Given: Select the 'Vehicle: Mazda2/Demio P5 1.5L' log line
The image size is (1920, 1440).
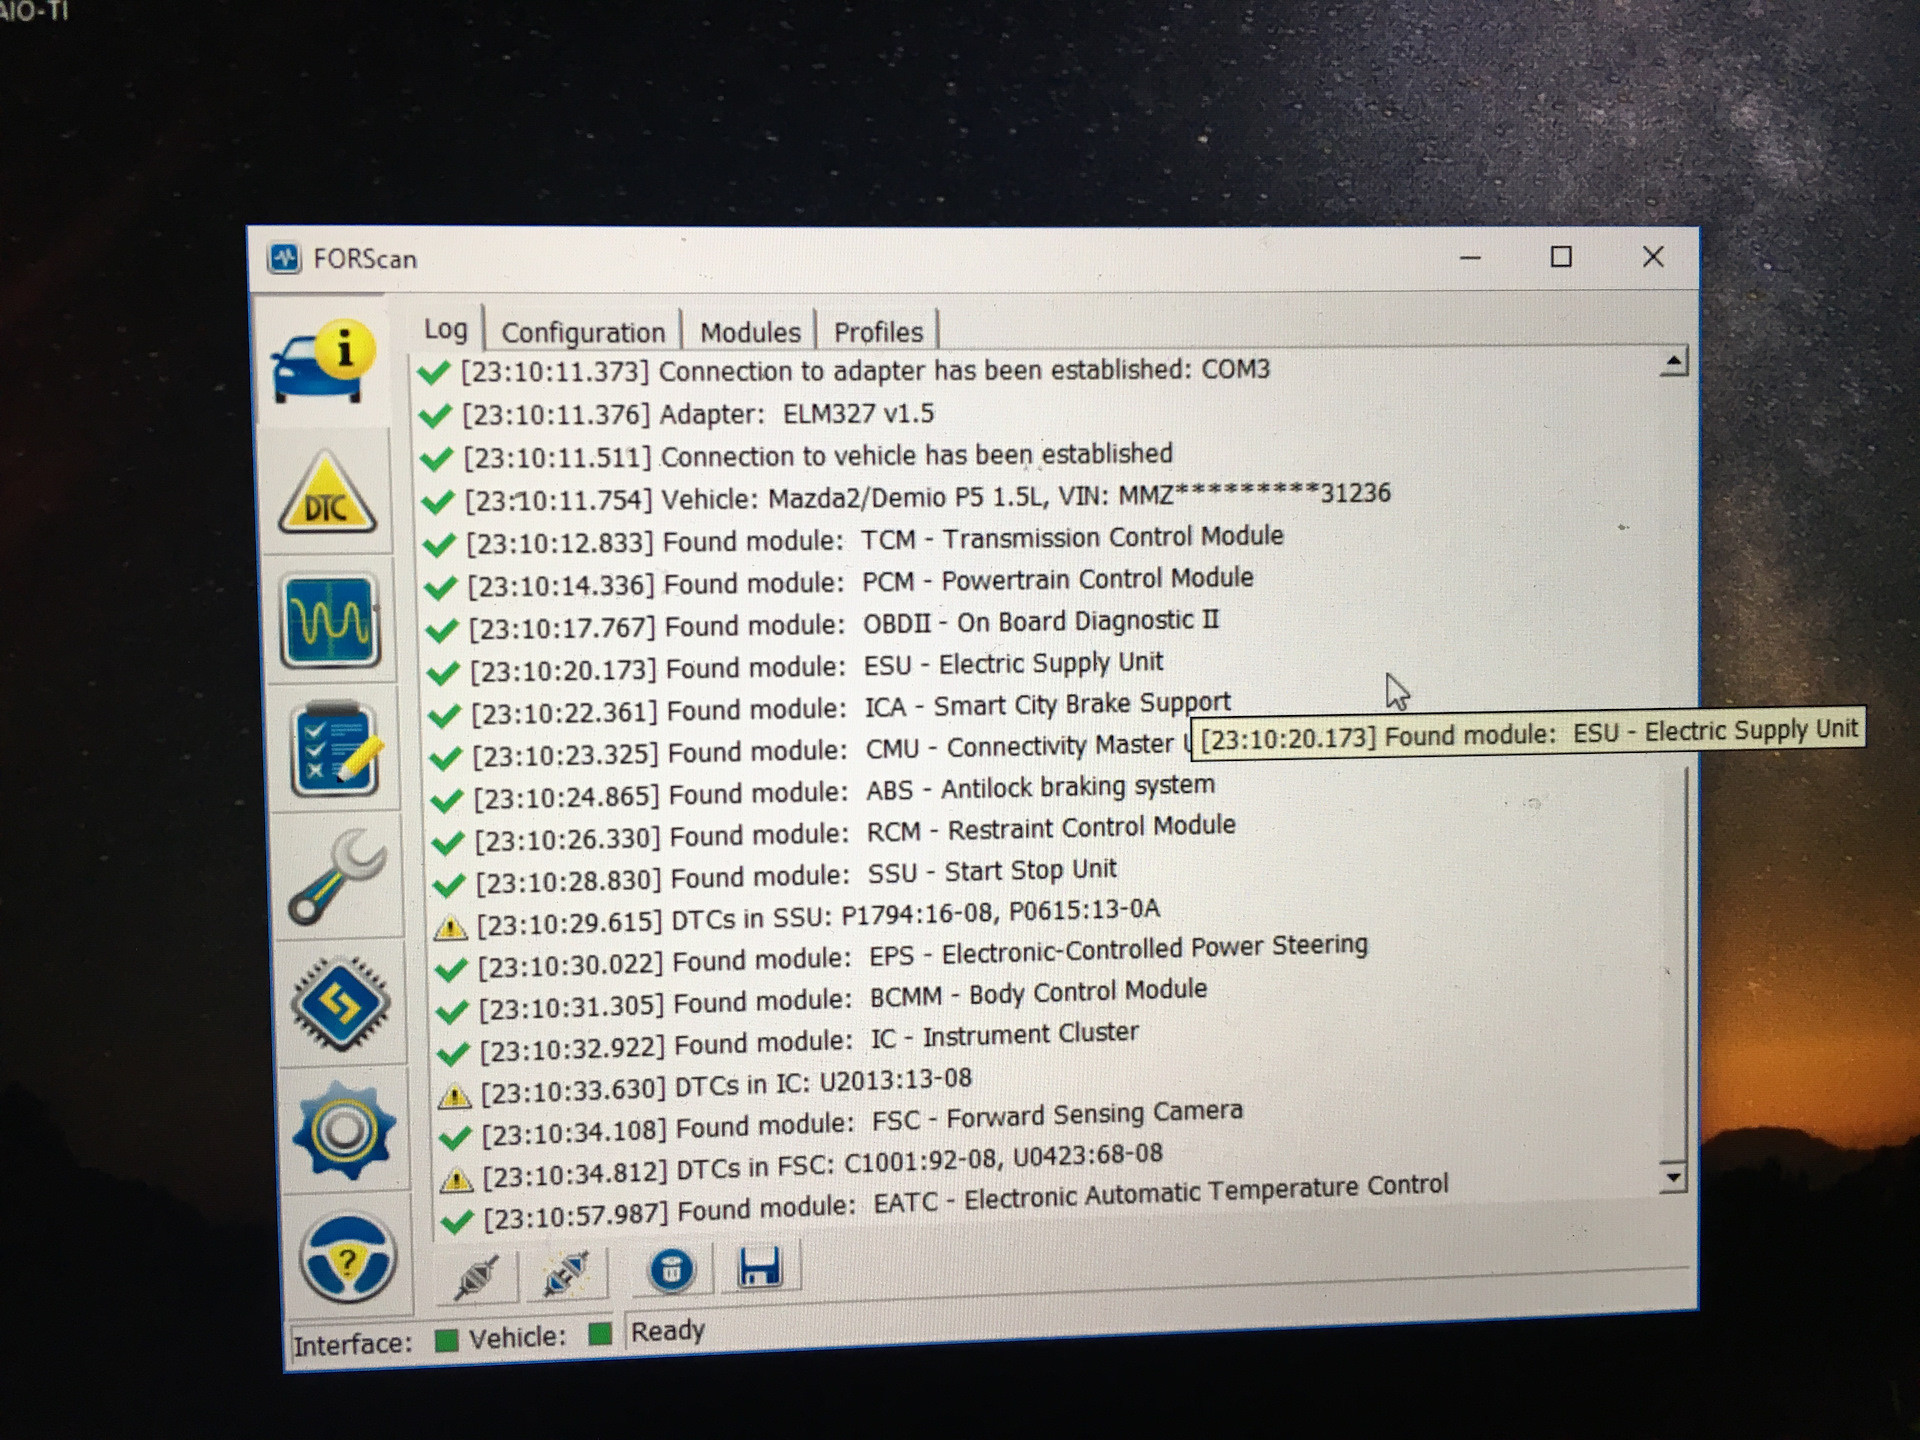Looking at the screenshot, I should (907, 497).
